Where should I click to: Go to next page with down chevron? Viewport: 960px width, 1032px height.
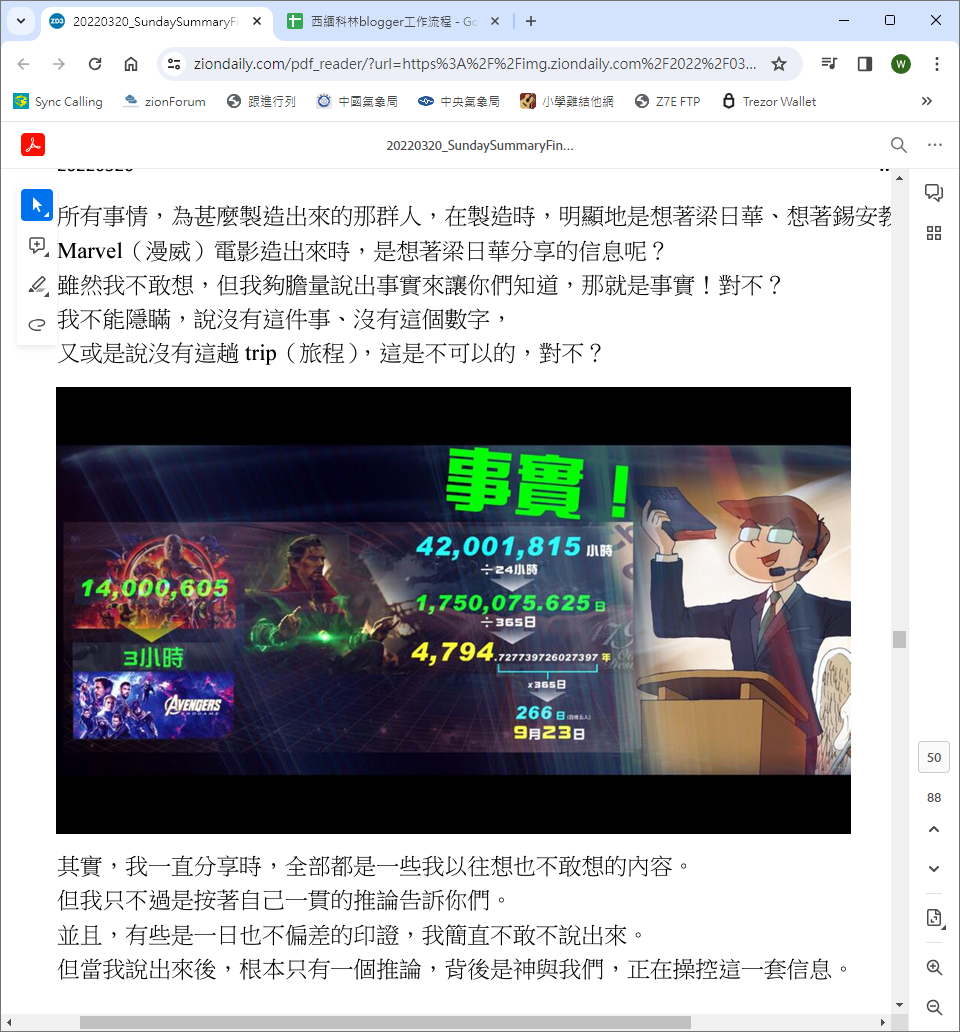click(x=934, y=869)
